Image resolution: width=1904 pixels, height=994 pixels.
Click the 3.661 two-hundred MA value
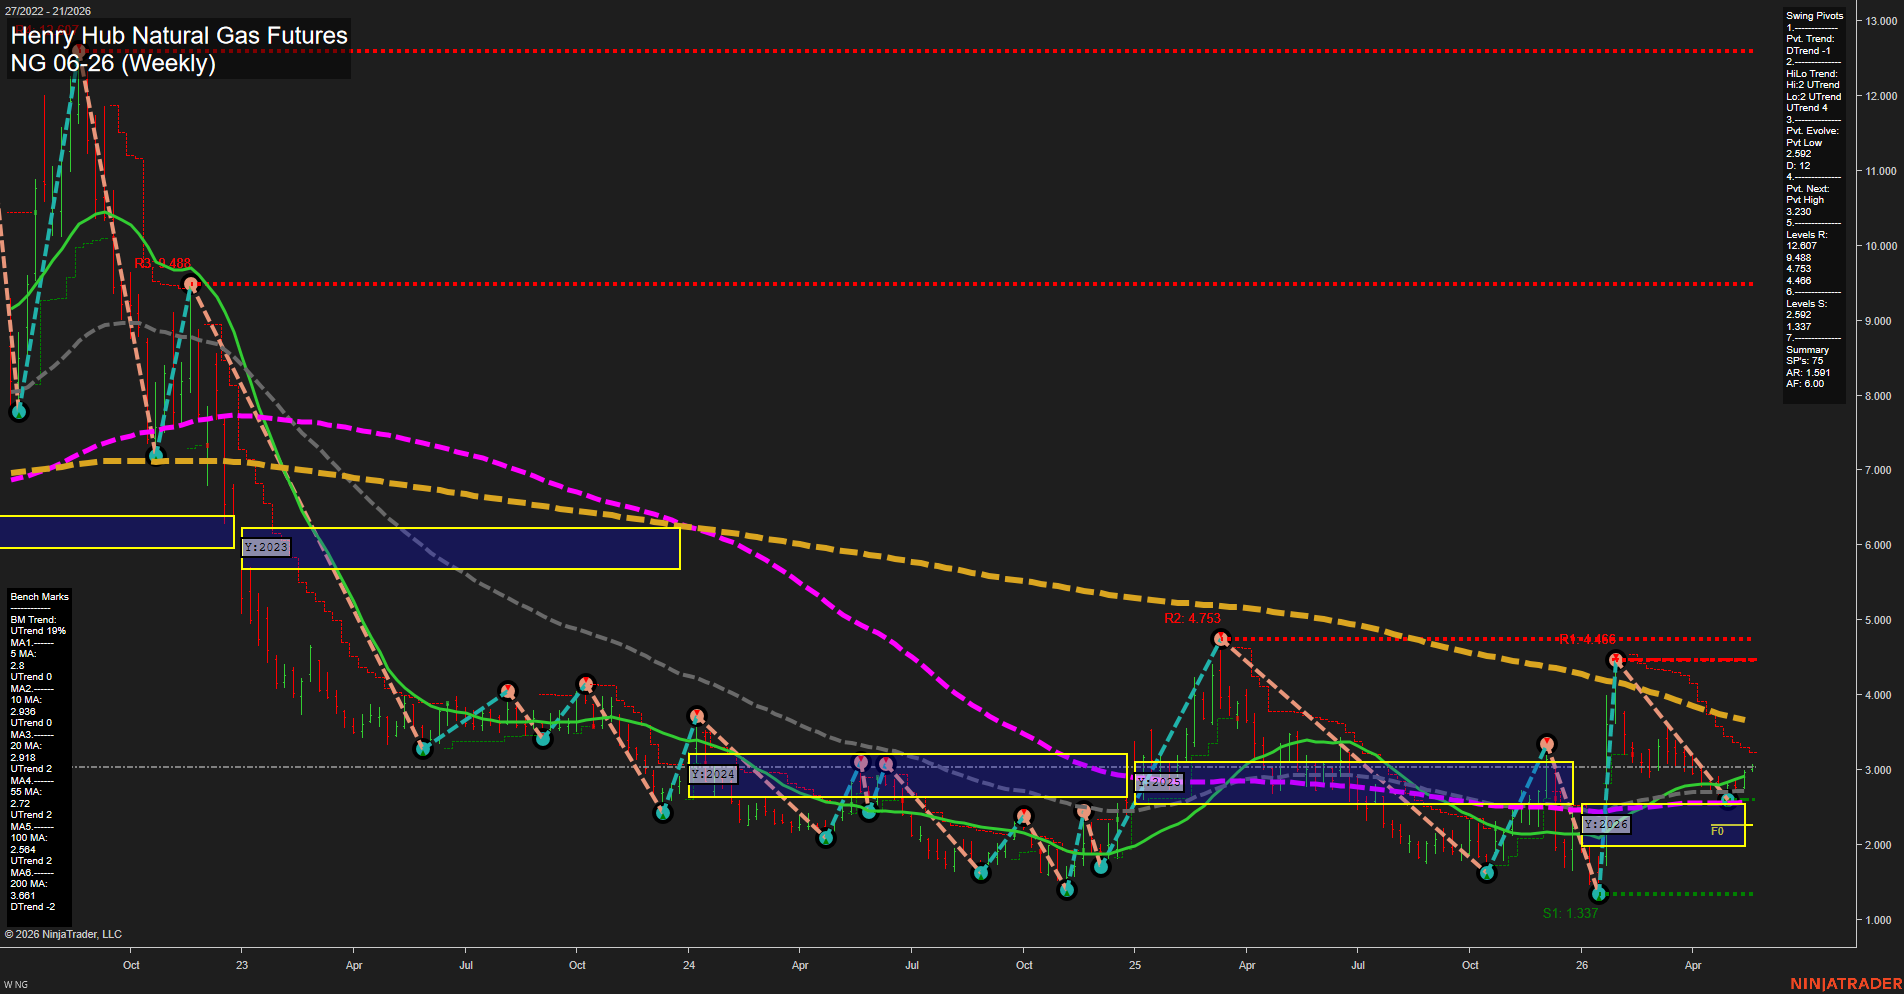23,896
